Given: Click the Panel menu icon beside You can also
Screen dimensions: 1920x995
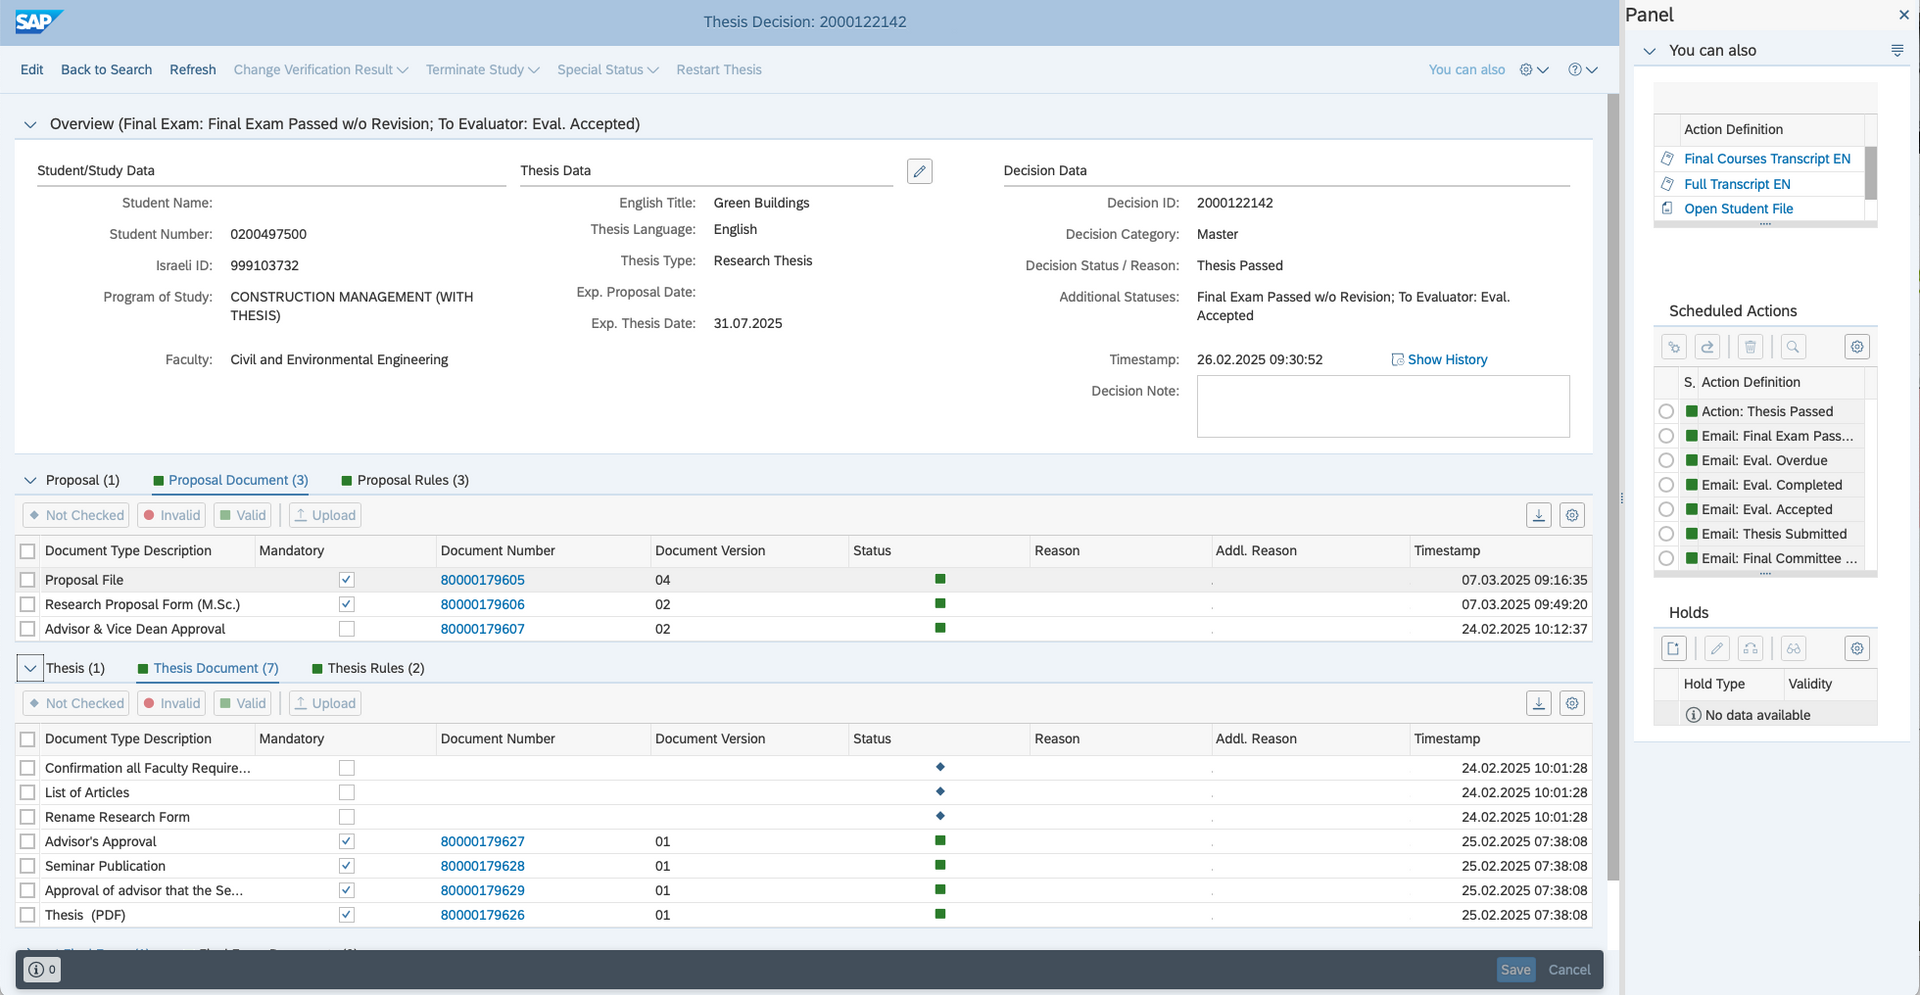Looking at the screenshot, I should [x=1897, y=50].
